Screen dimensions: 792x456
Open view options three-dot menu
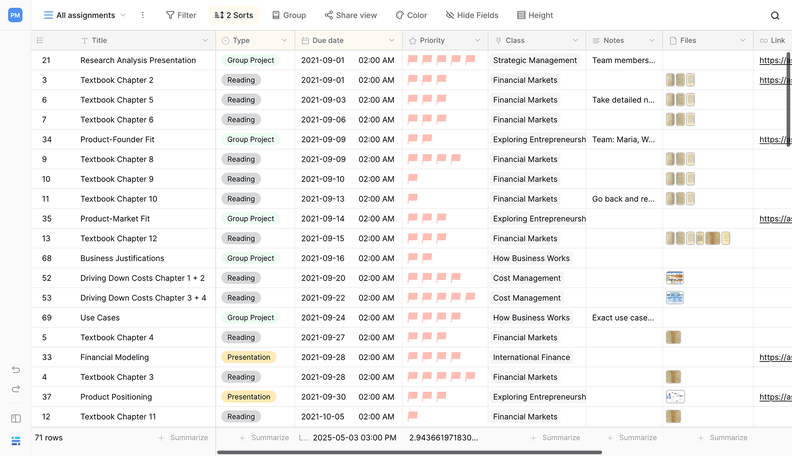tap(142, 16)
